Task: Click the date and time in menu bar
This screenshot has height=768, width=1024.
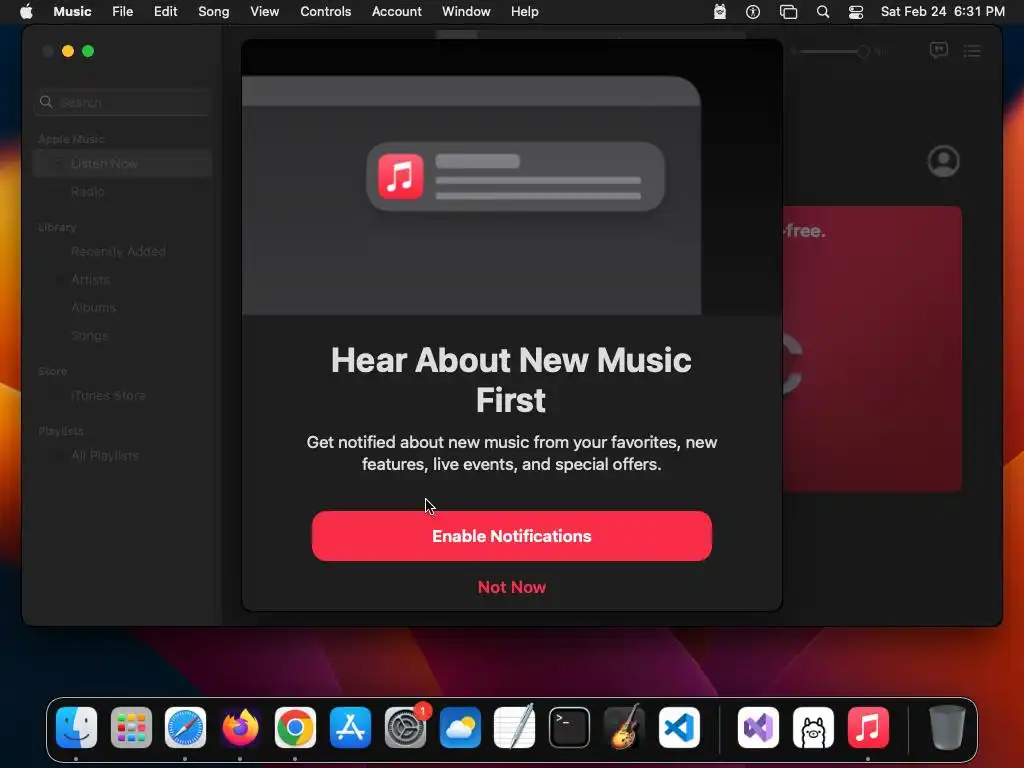Action: (x=942, y=12)
